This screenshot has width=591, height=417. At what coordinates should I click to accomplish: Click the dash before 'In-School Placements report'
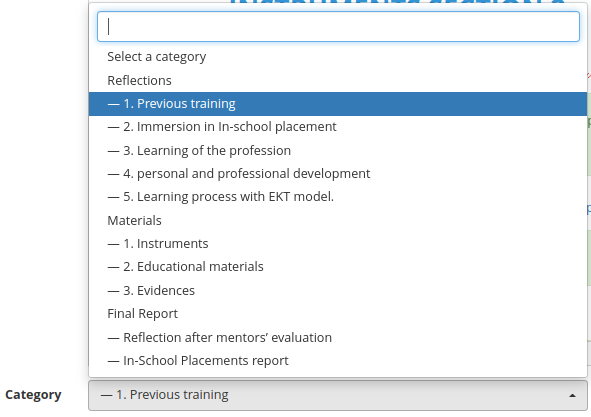point(113,361)
